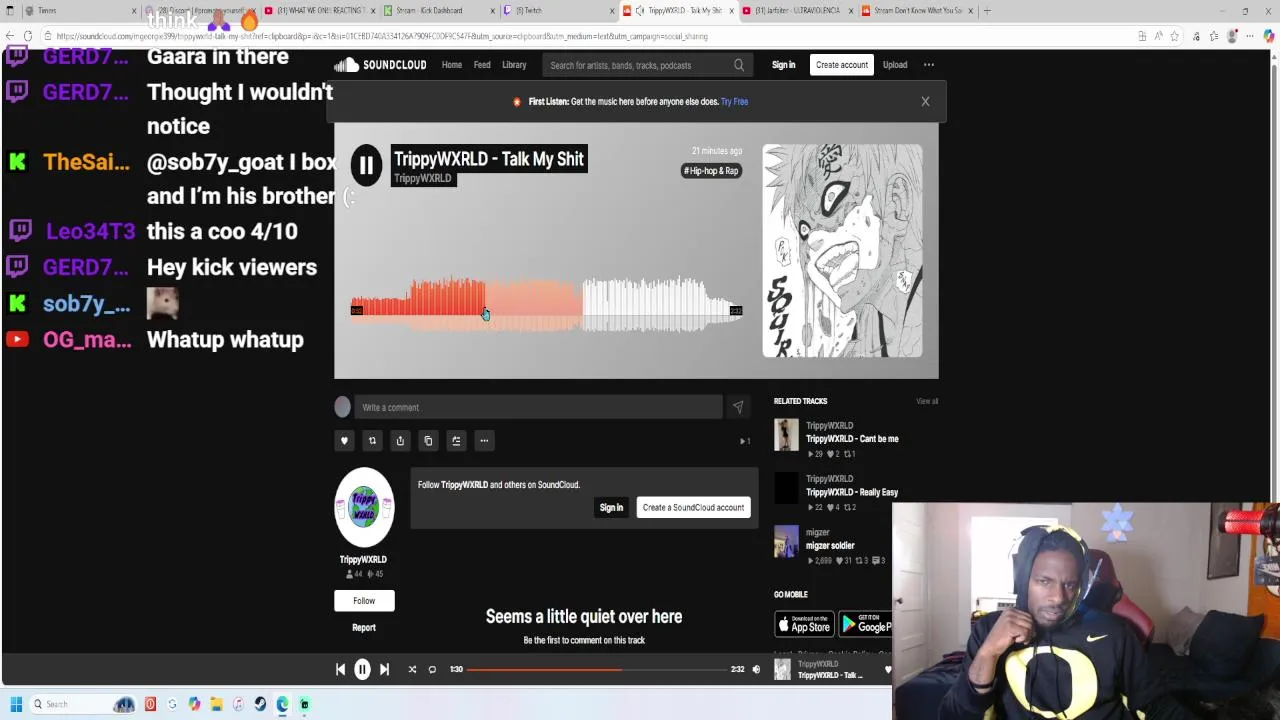
Task: Switch to Jarfaiter - ULTRAVIOLENCIA tab
Action: (x=797, y=10)
